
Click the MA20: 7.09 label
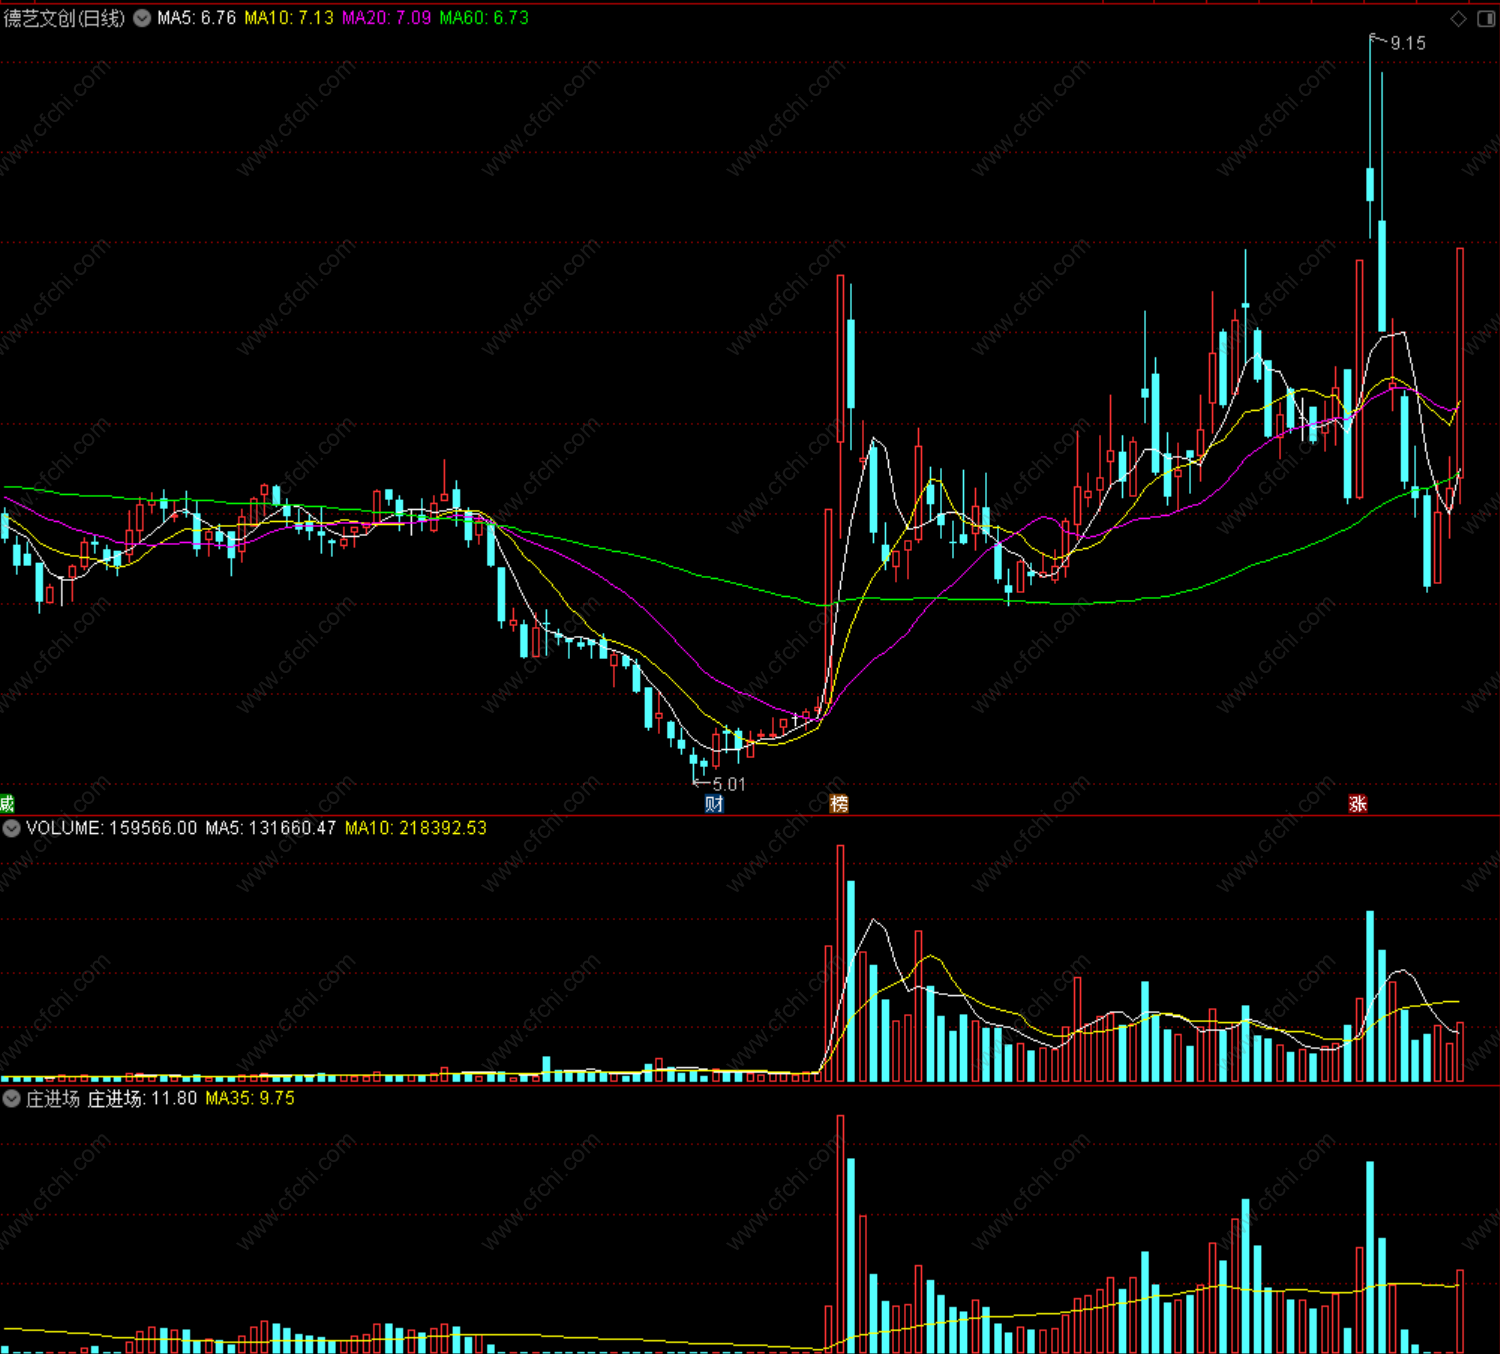point(386,18)
